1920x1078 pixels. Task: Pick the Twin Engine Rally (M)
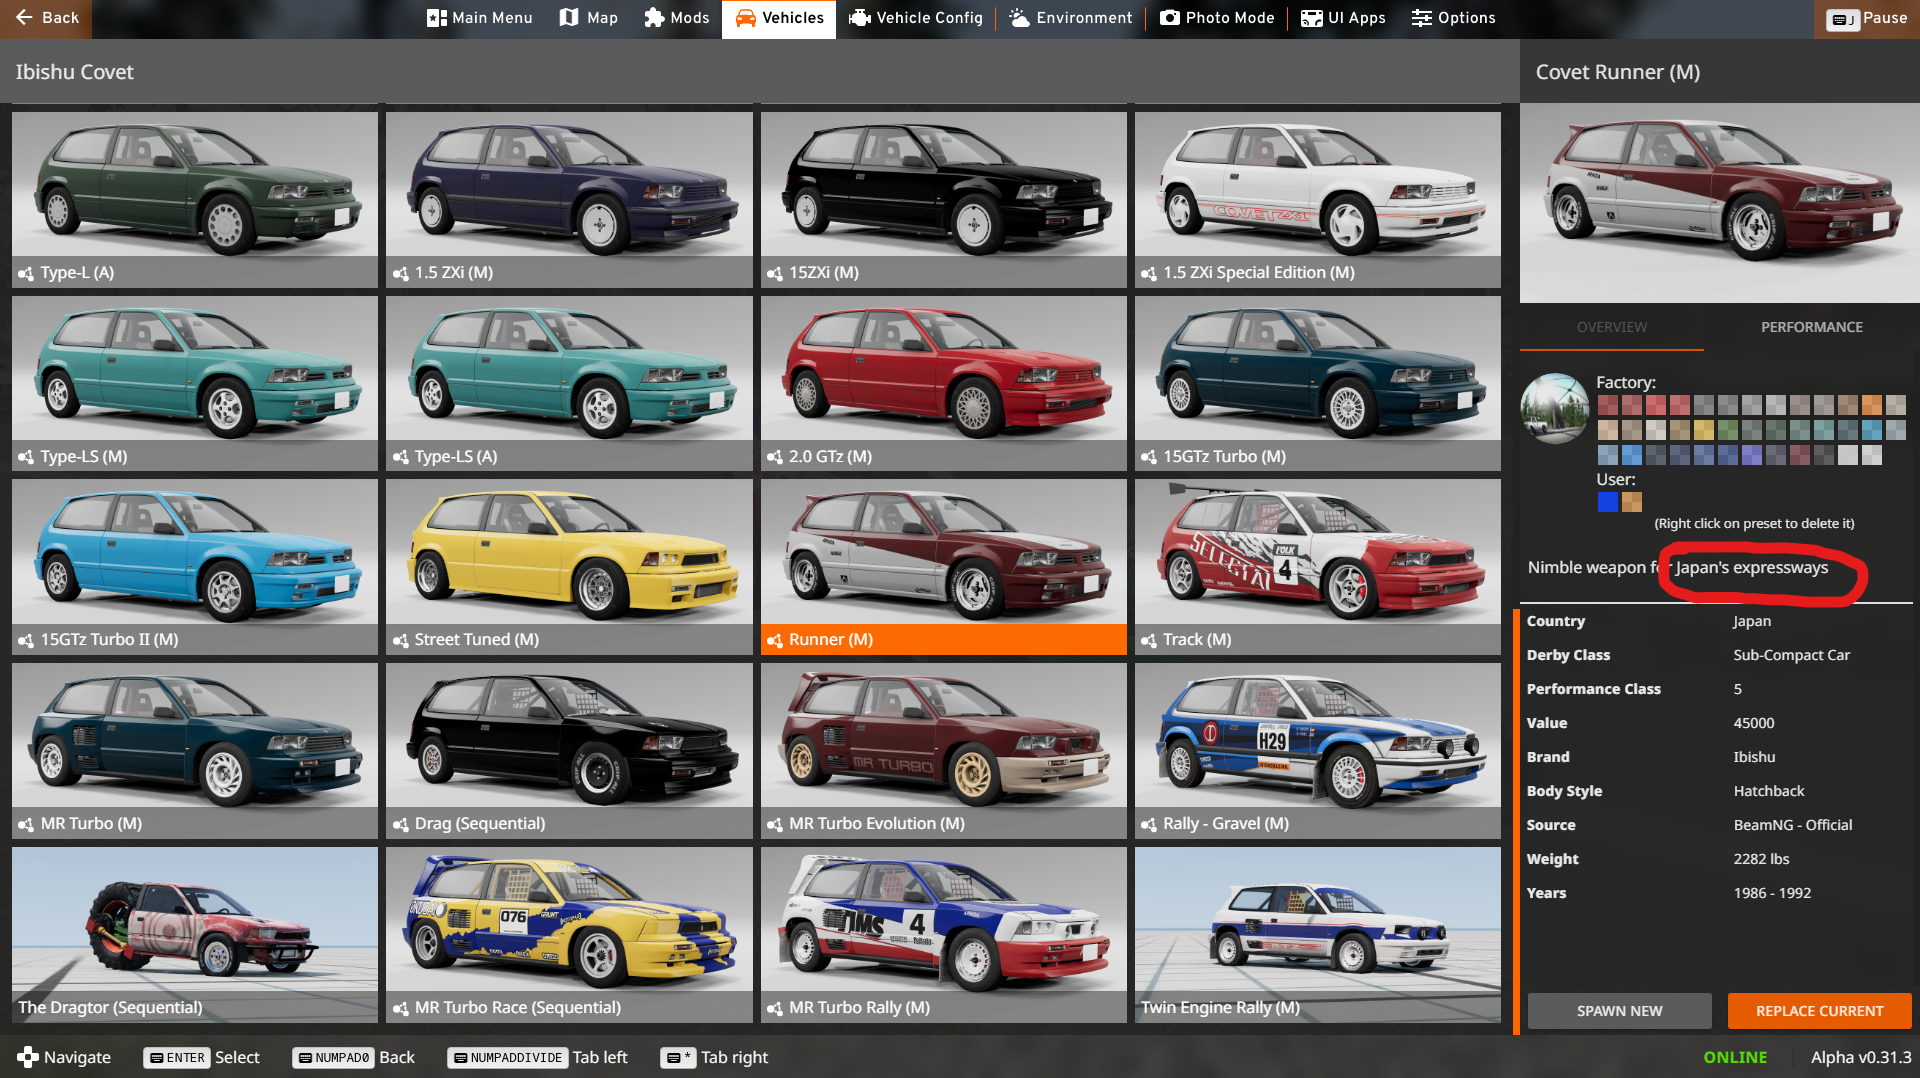pyautogui.click(x=1317, y=934)
